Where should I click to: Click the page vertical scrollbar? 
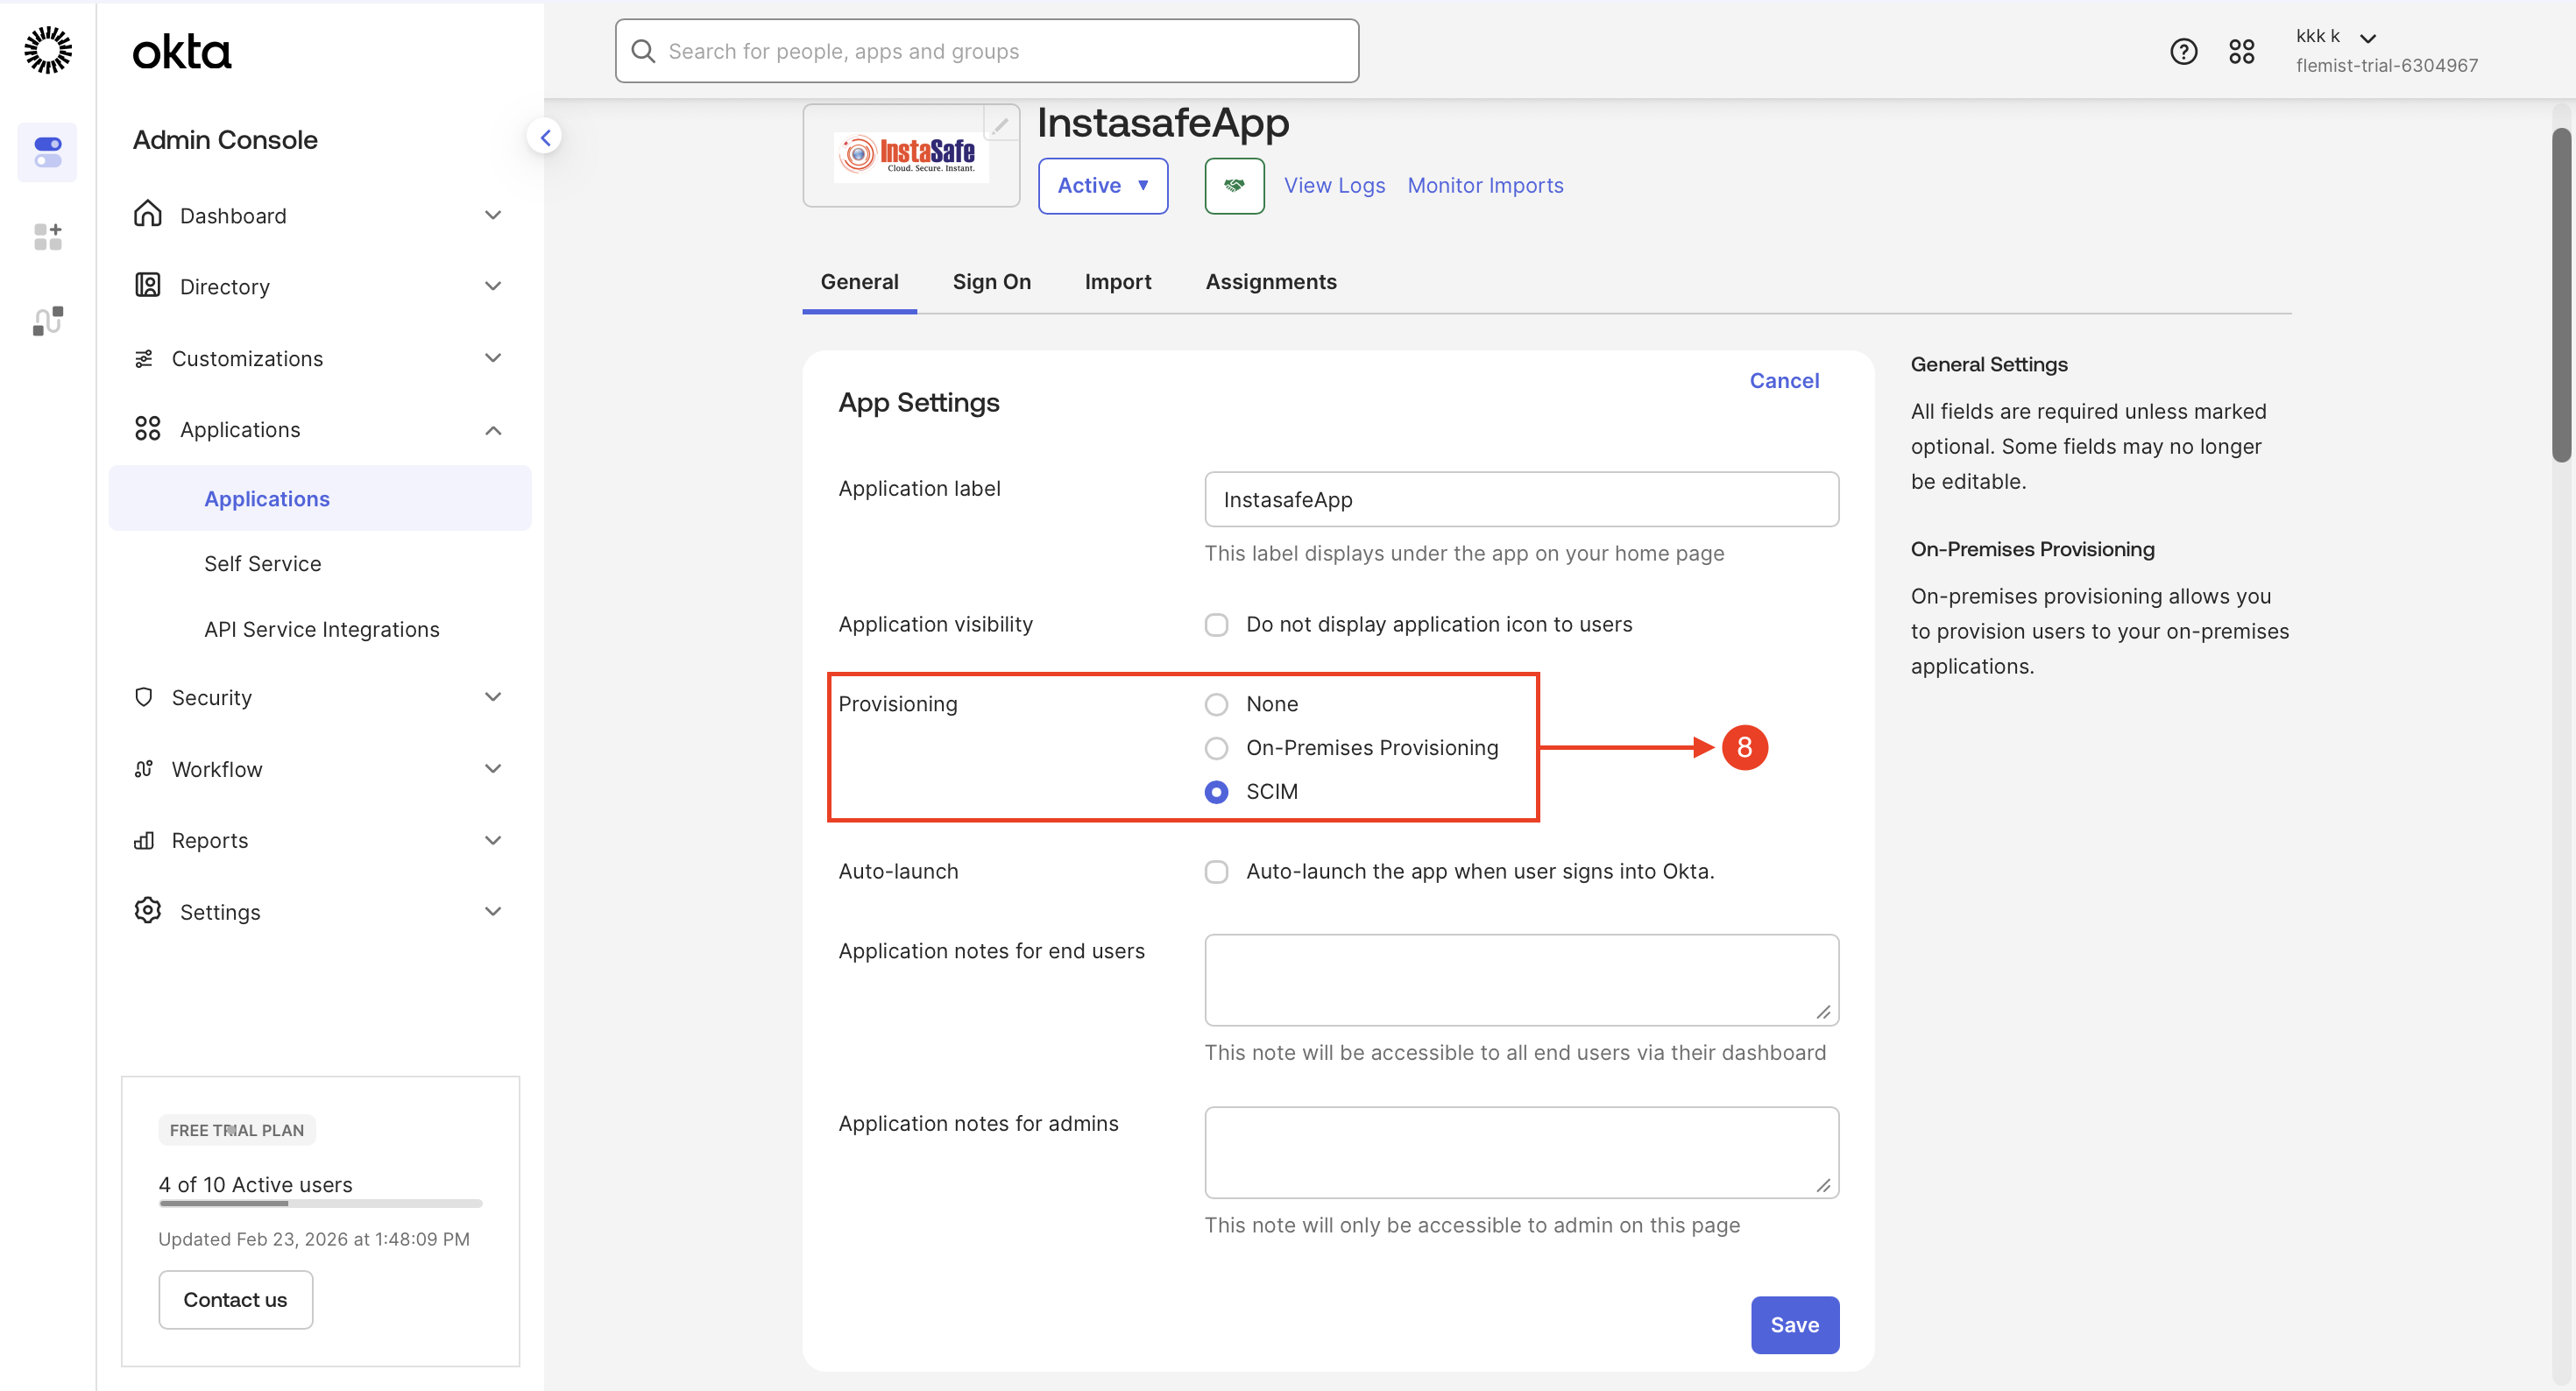pos(2560,295)
